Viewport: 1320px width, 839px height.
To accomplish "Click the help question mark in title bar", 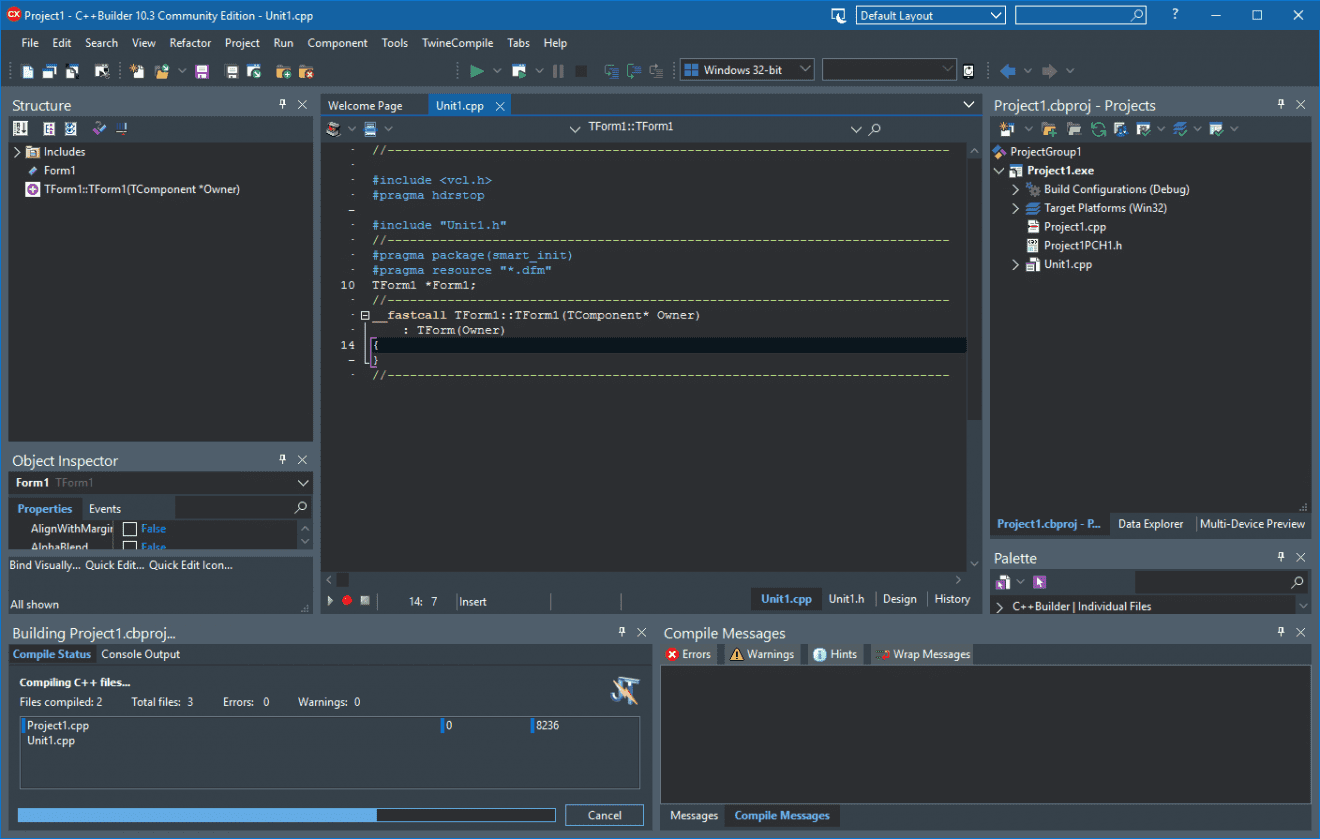I will click(x=1175, y=15).
